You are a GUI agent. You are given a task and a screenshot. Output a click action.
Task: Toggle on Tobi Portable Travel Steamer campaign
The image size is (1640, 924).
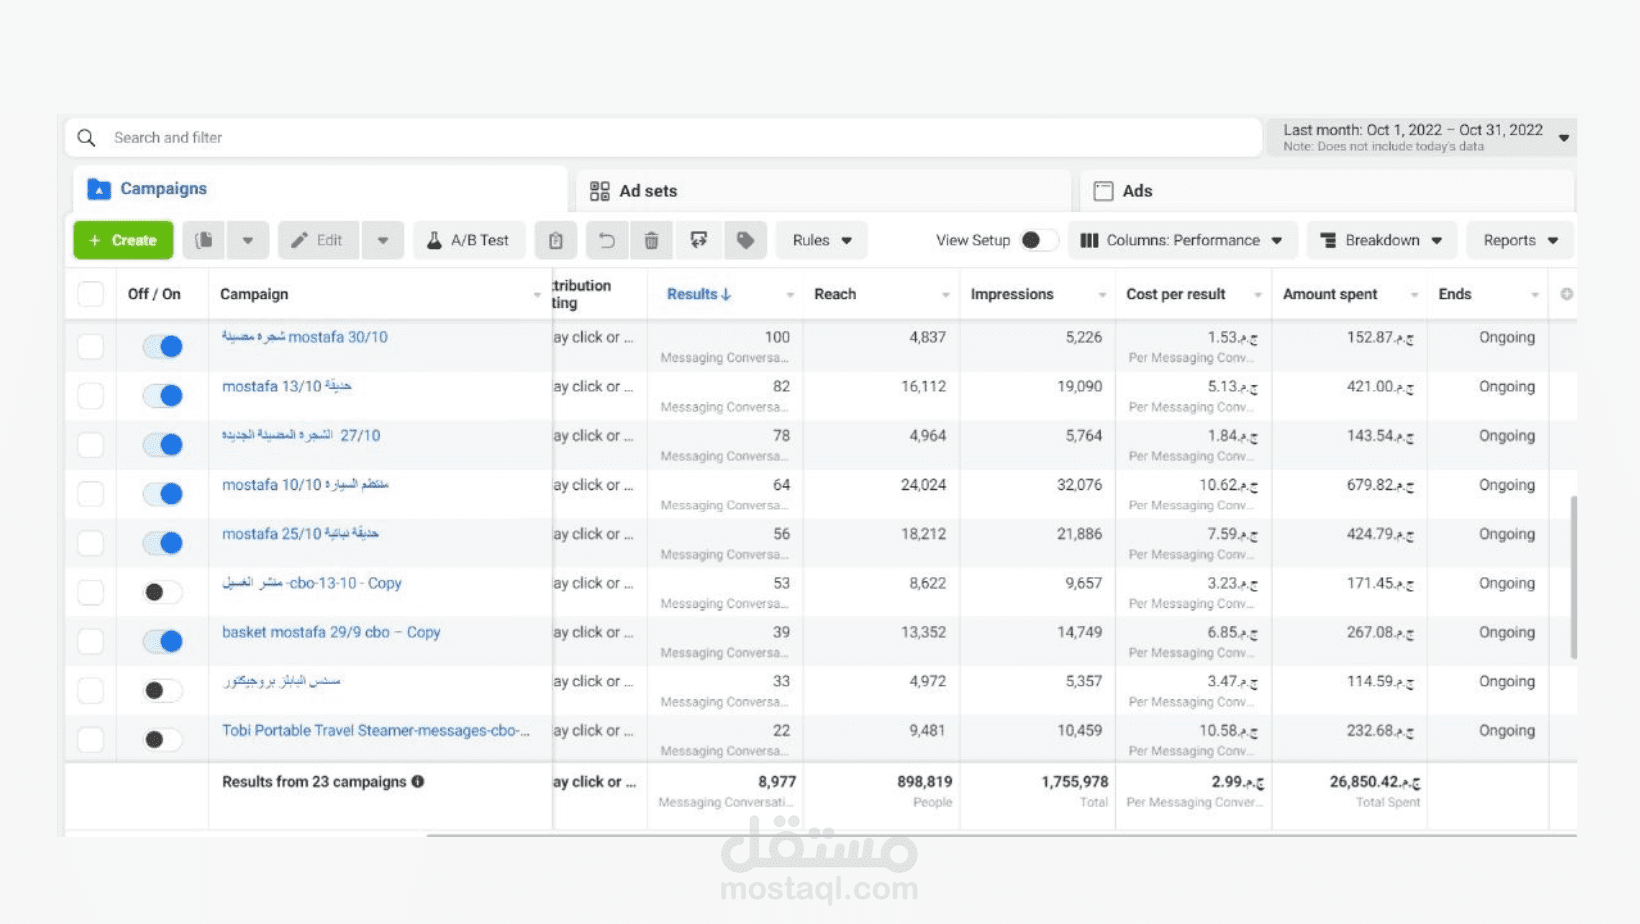162,739
